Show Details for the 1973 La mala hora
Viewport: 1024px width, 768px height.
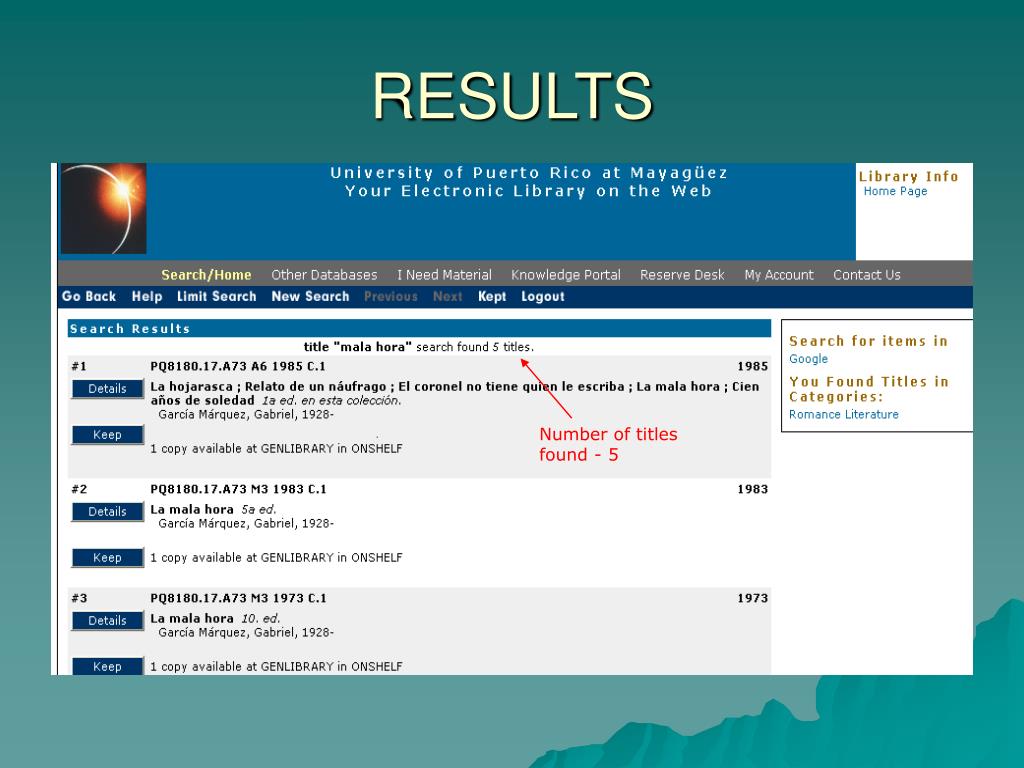(107, 620)
